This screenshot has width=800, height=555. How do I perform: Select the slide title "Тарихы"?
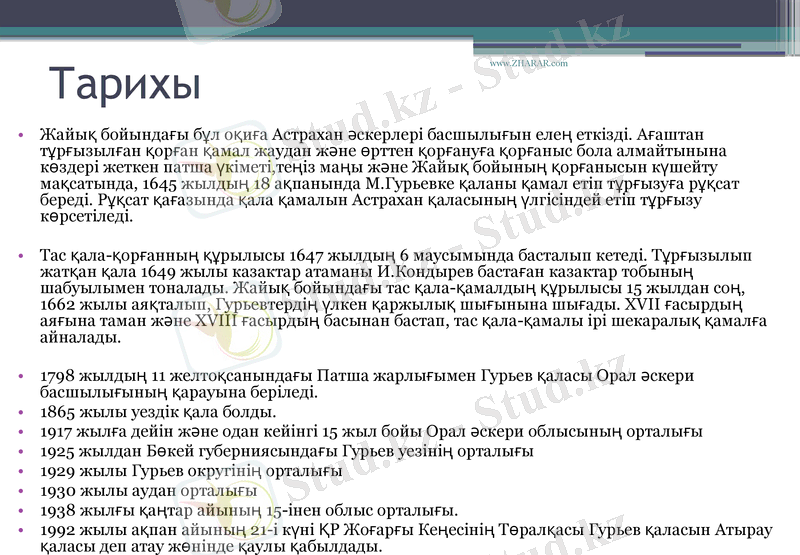point(125,84)
